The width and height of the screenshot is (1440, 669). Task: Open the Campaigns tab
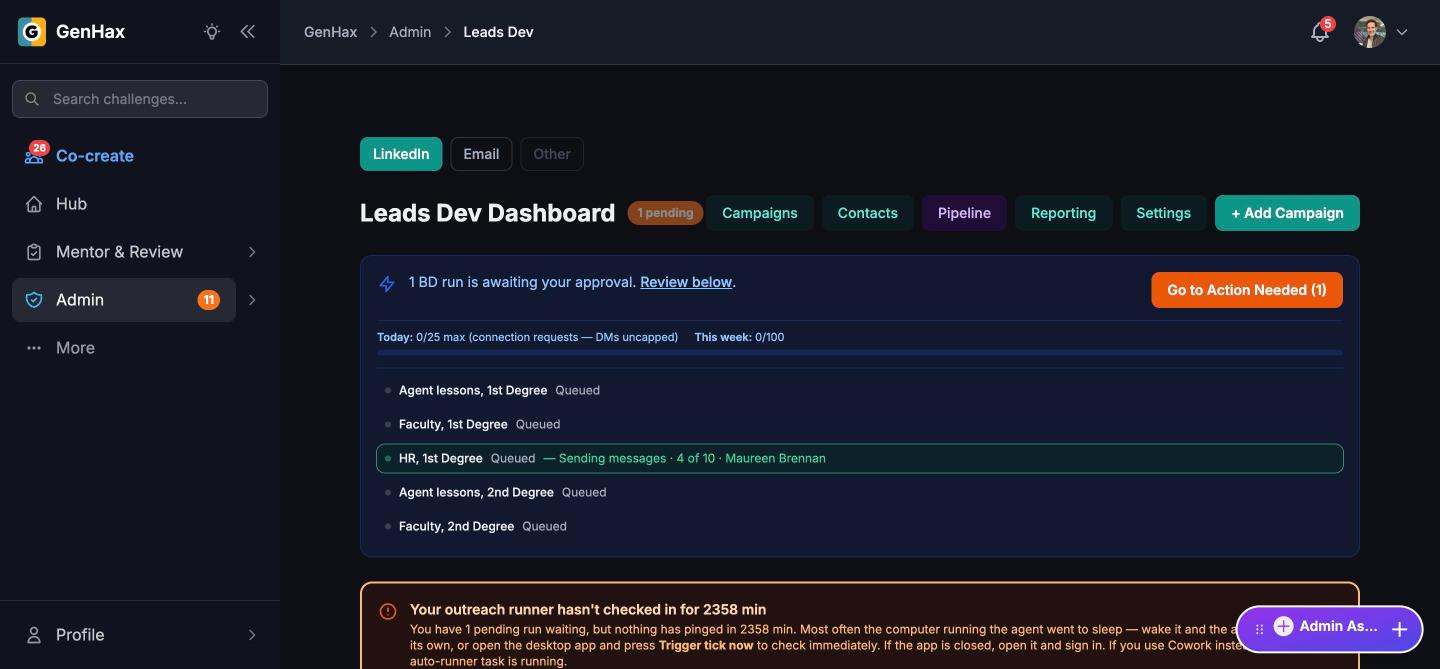pos(760,213)
